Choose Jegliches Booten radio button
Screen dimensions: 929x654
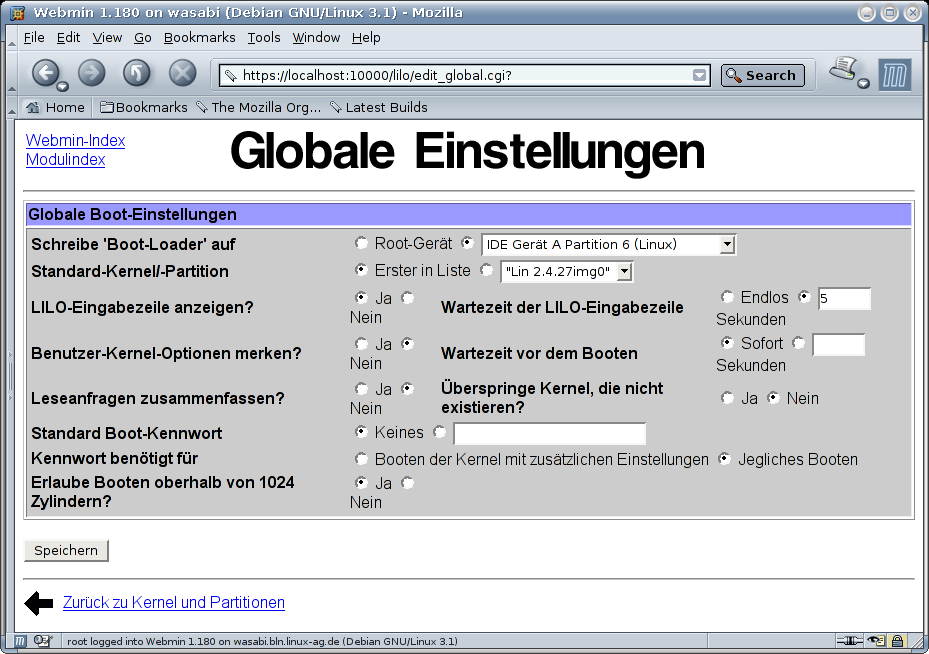click(x=725, y=459)
